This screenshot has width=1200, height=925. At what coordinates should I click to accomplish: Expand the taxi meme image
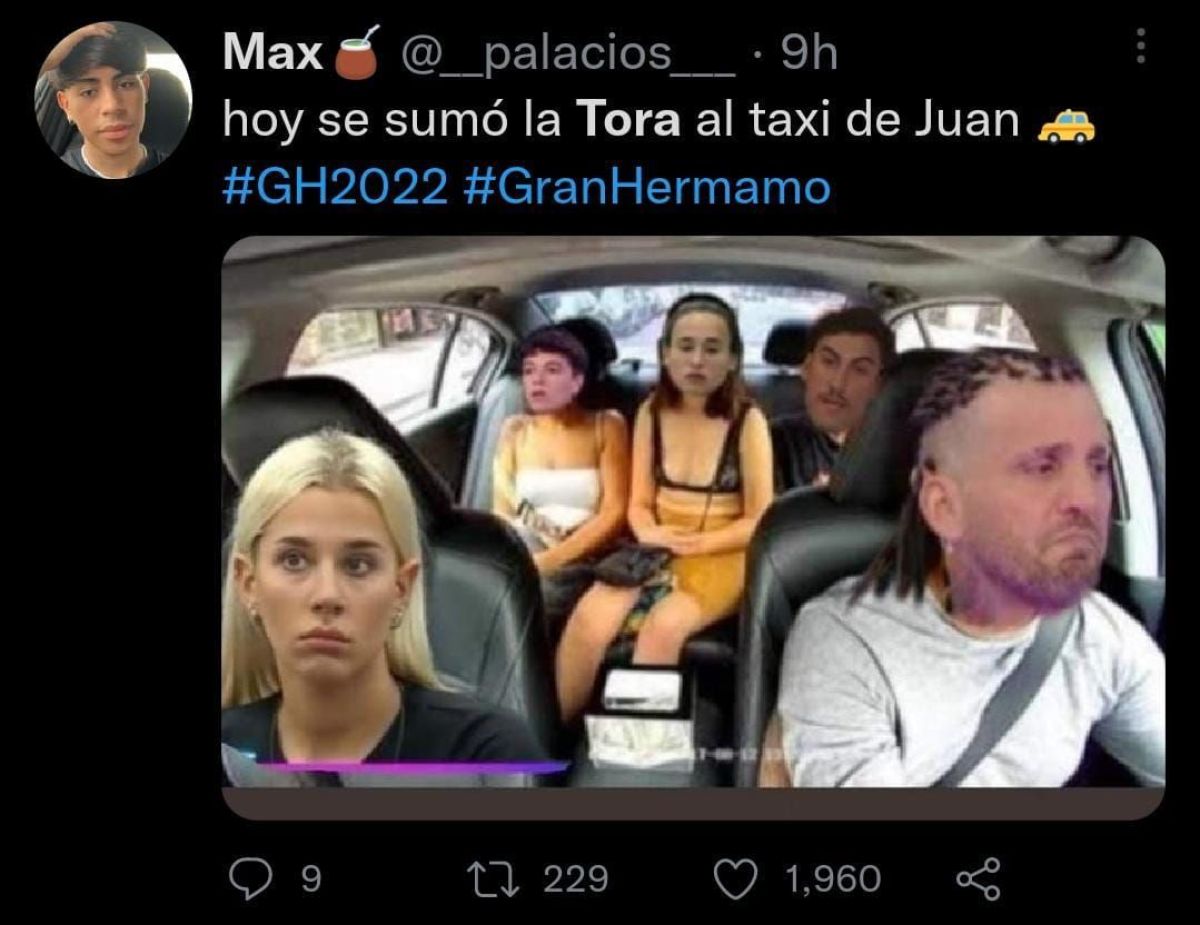point(693,528)
